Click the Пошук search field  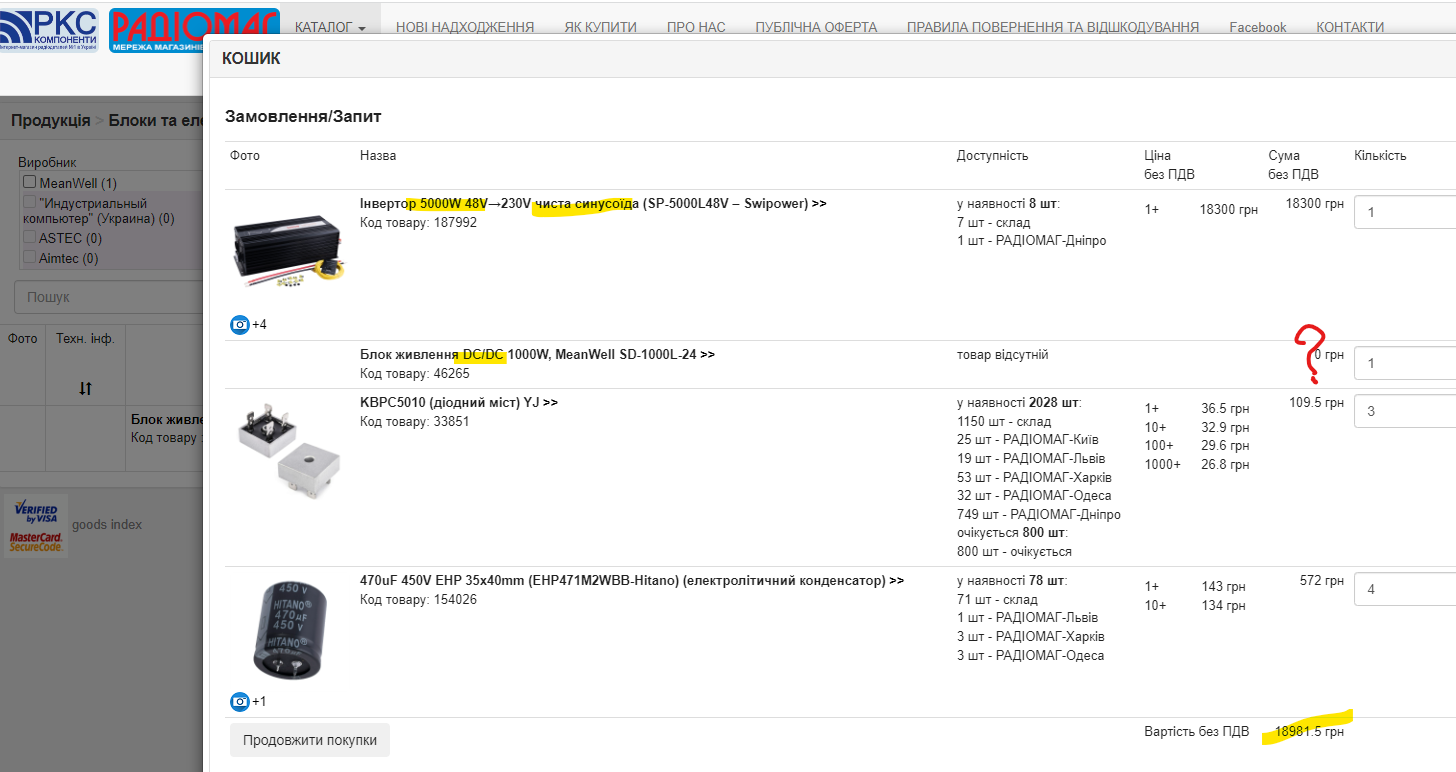(110, 297)
